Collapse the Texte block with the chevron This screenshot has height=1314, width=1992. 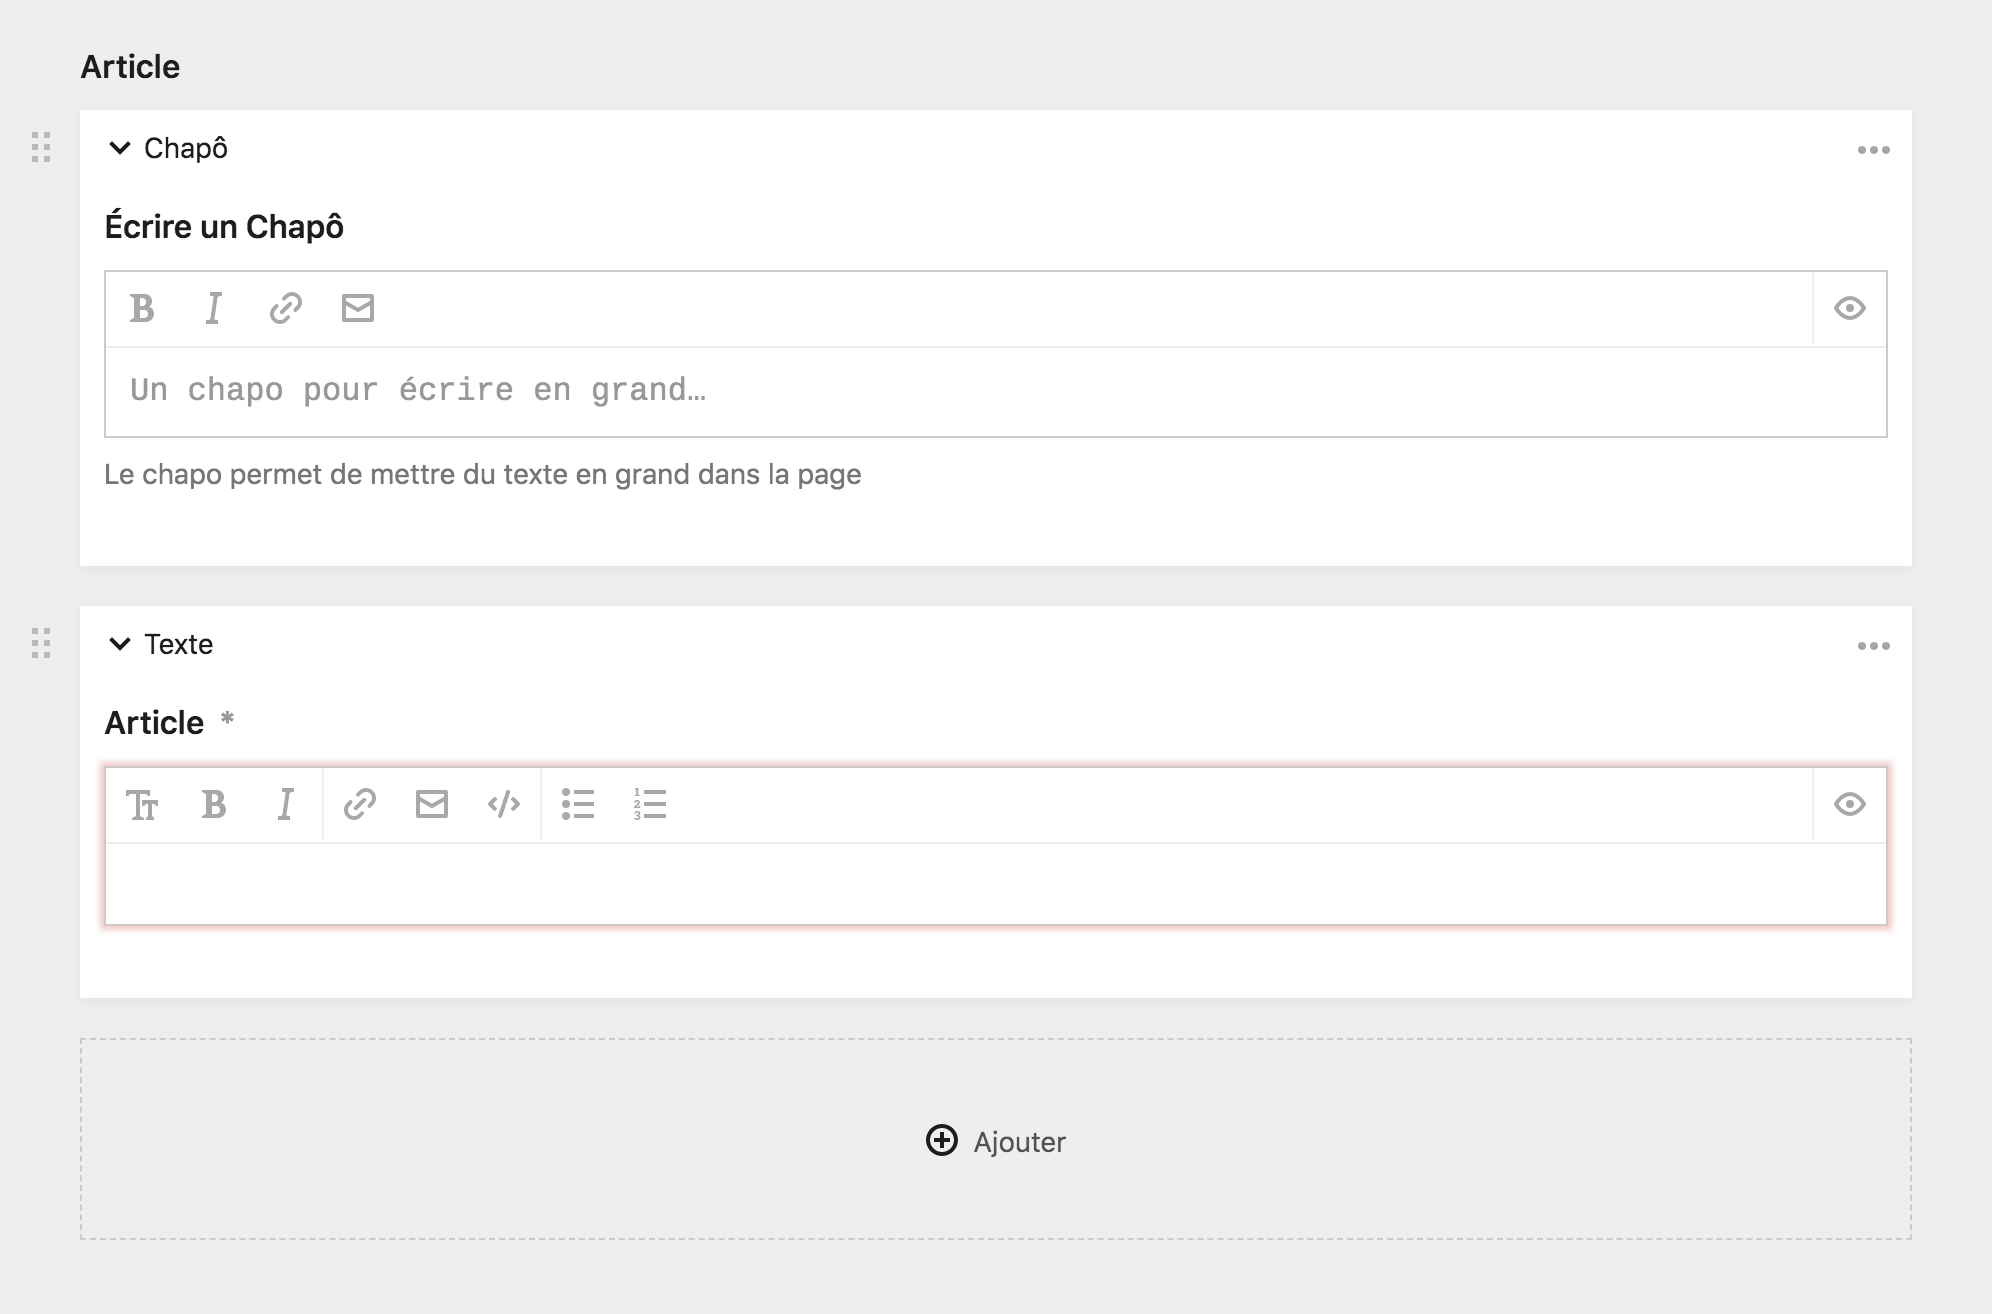(120, 644)
